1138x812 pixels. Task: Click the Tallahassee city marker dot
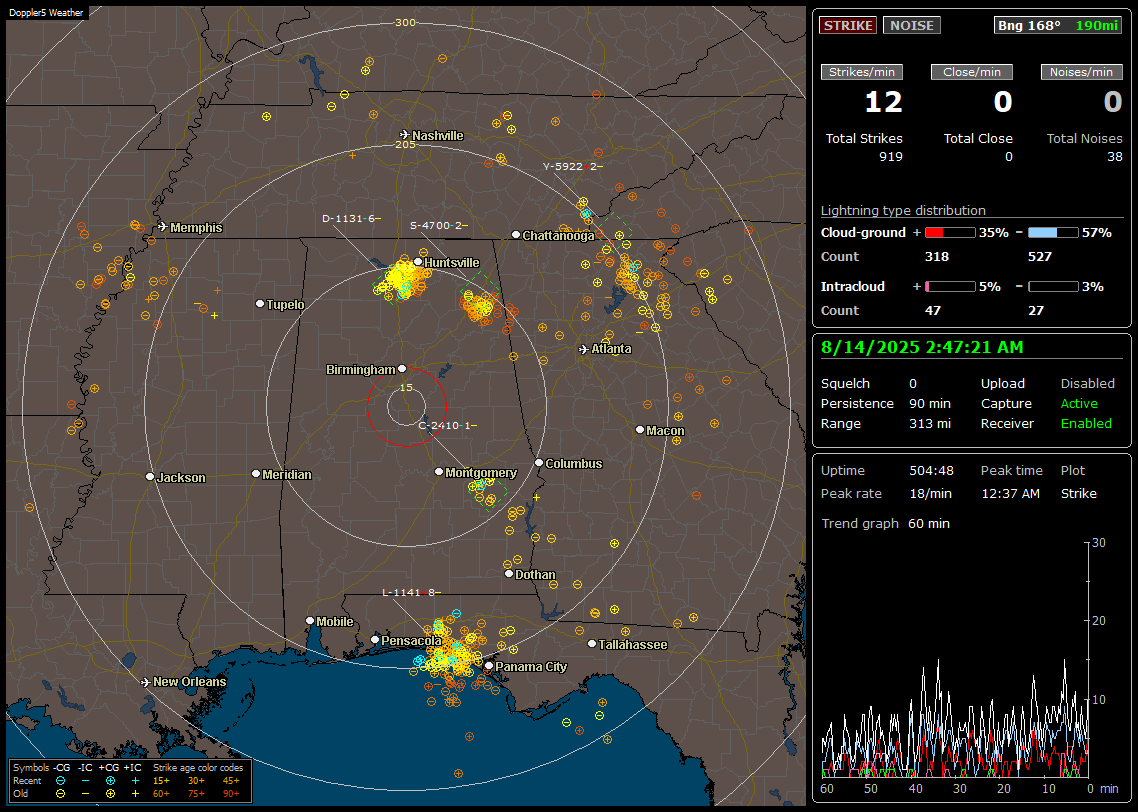[x=592, y=644]
